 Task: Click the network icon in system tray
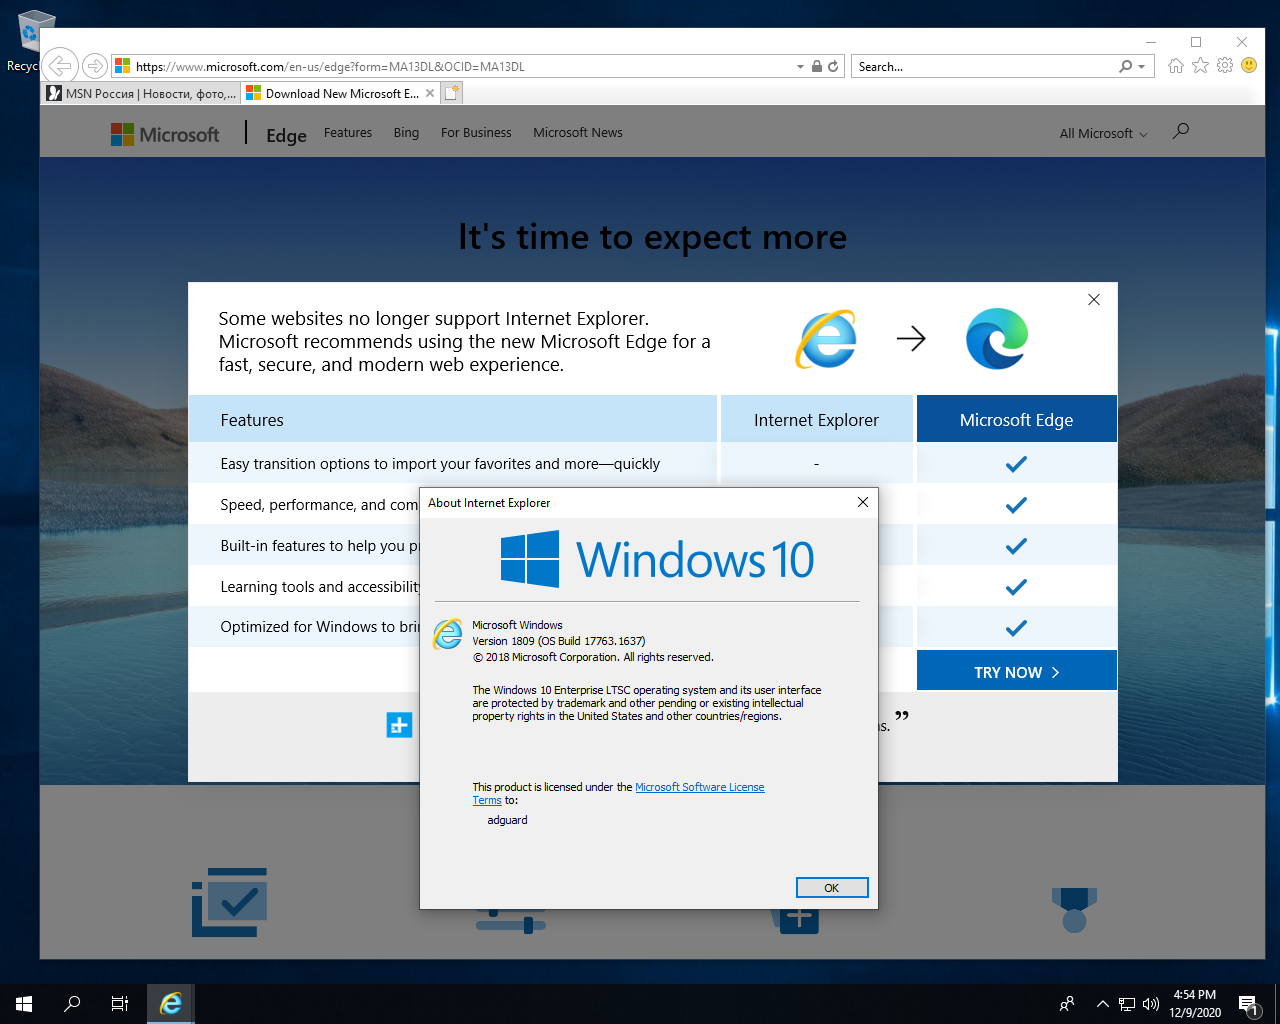1127,1004
